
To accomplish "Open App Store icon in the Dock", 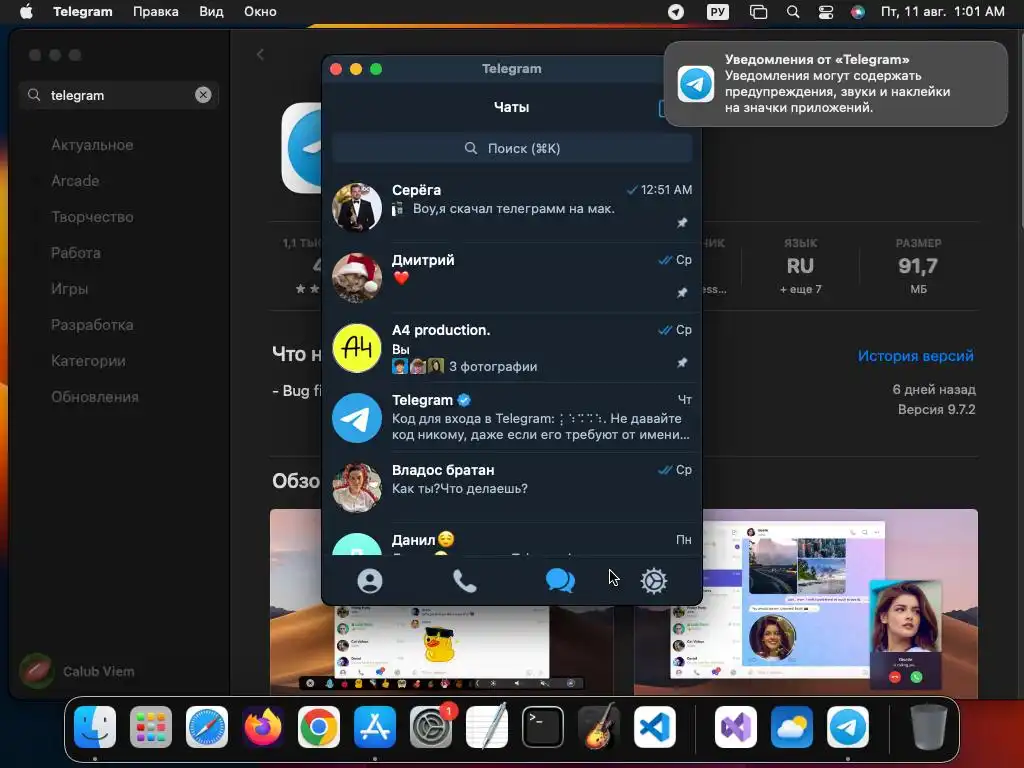I will (375, 727).
